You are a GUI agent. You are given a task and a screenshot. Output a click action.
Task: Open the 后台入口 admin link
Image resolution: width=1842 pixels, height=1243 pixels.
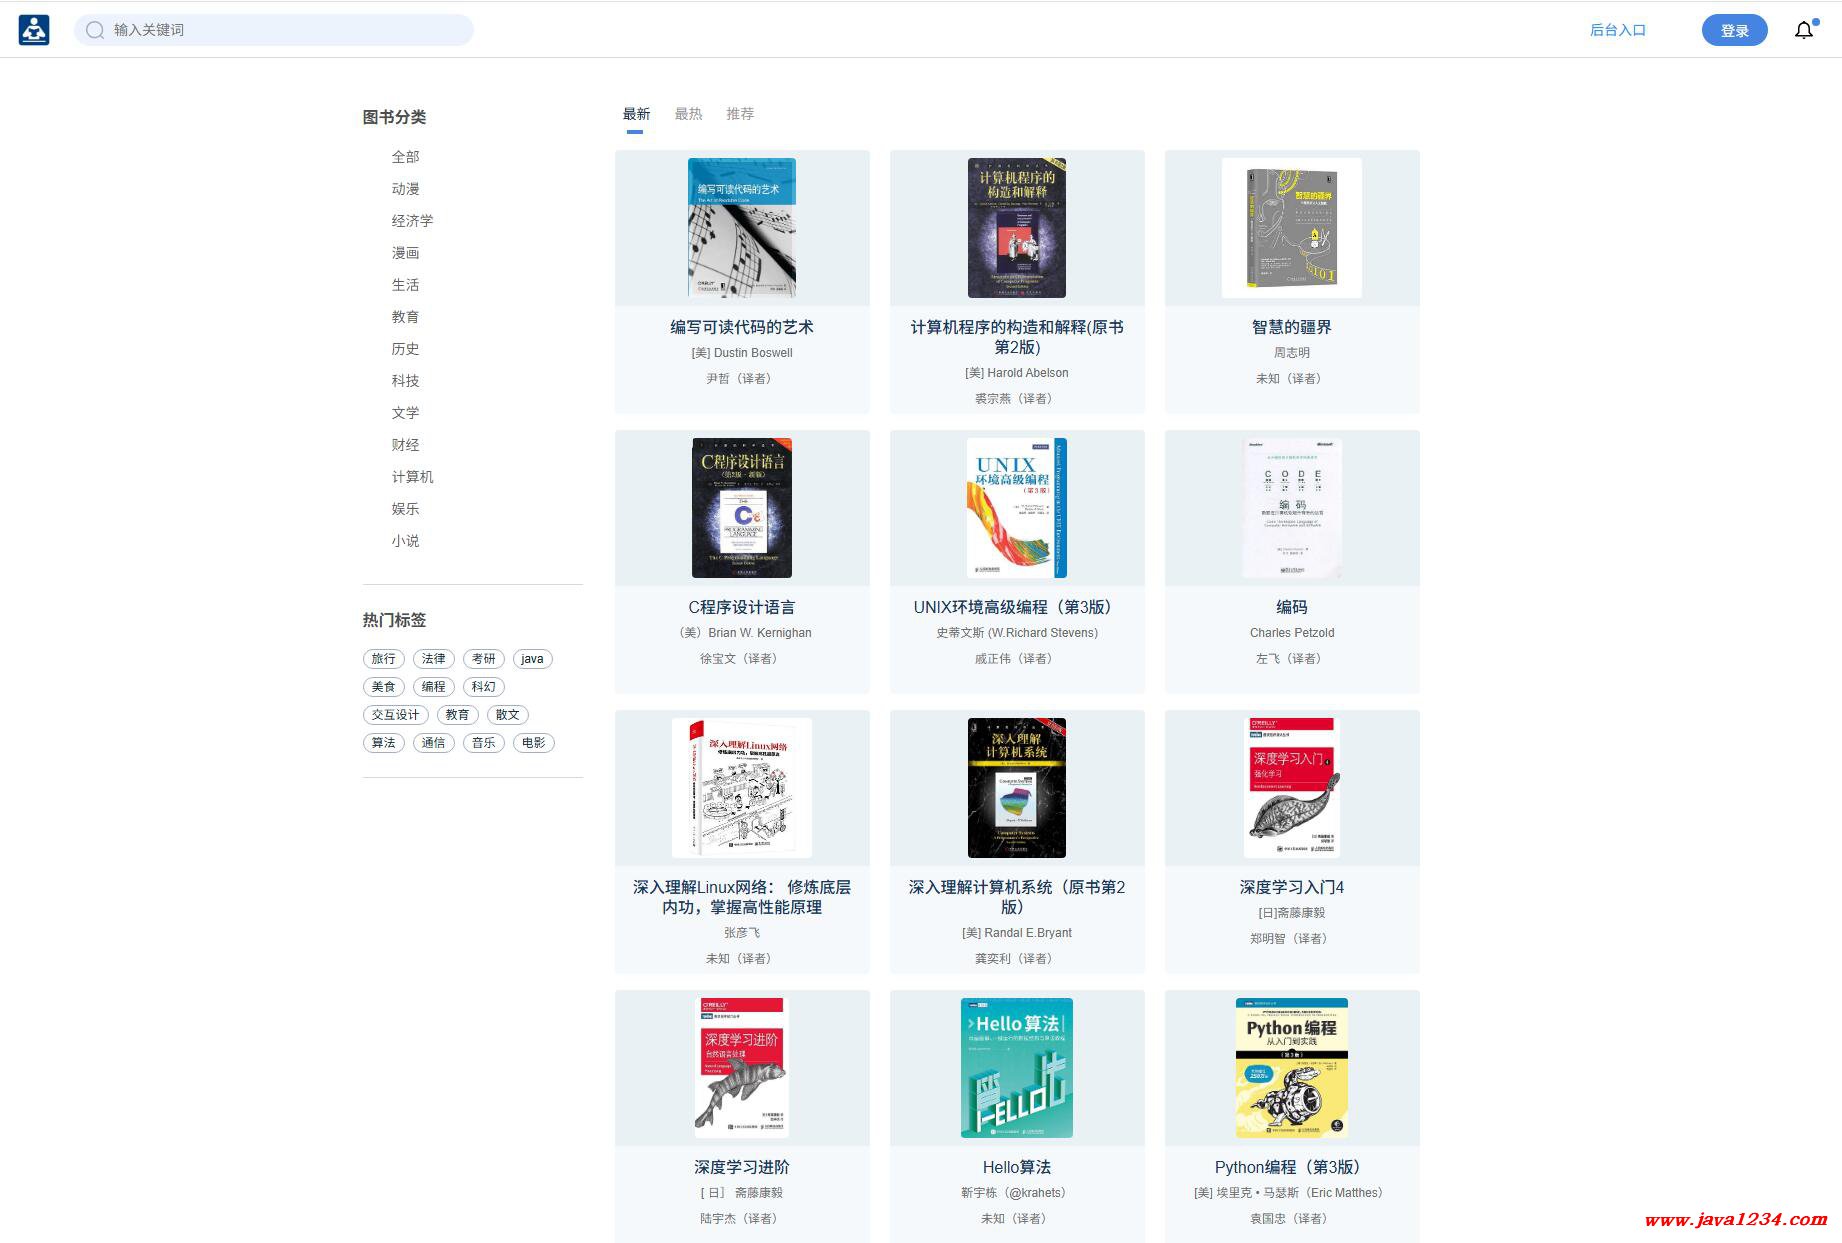coord(1618,30)
